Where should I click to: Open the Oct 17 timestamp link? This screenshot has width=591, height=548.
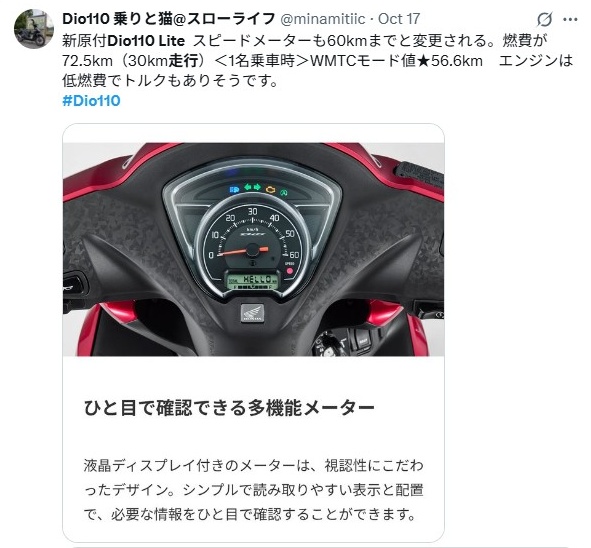click(x=399, y=19)
